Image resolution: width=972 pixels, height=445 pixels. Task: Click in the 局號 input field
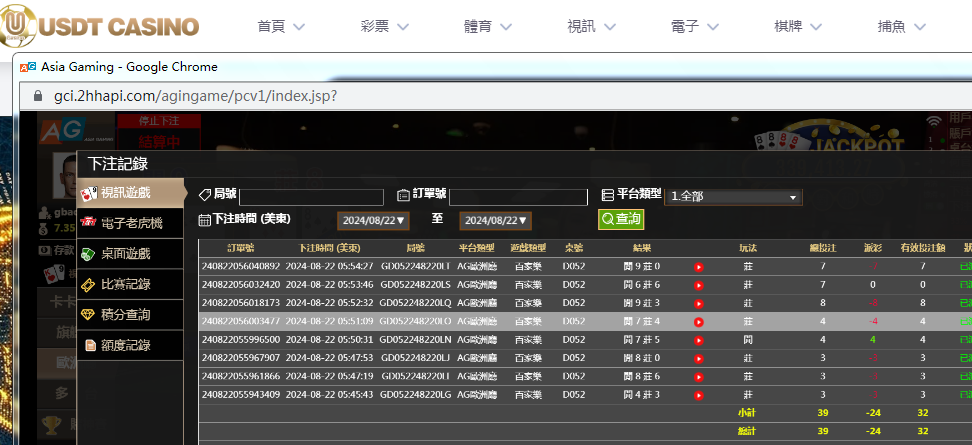click(311, 197)
